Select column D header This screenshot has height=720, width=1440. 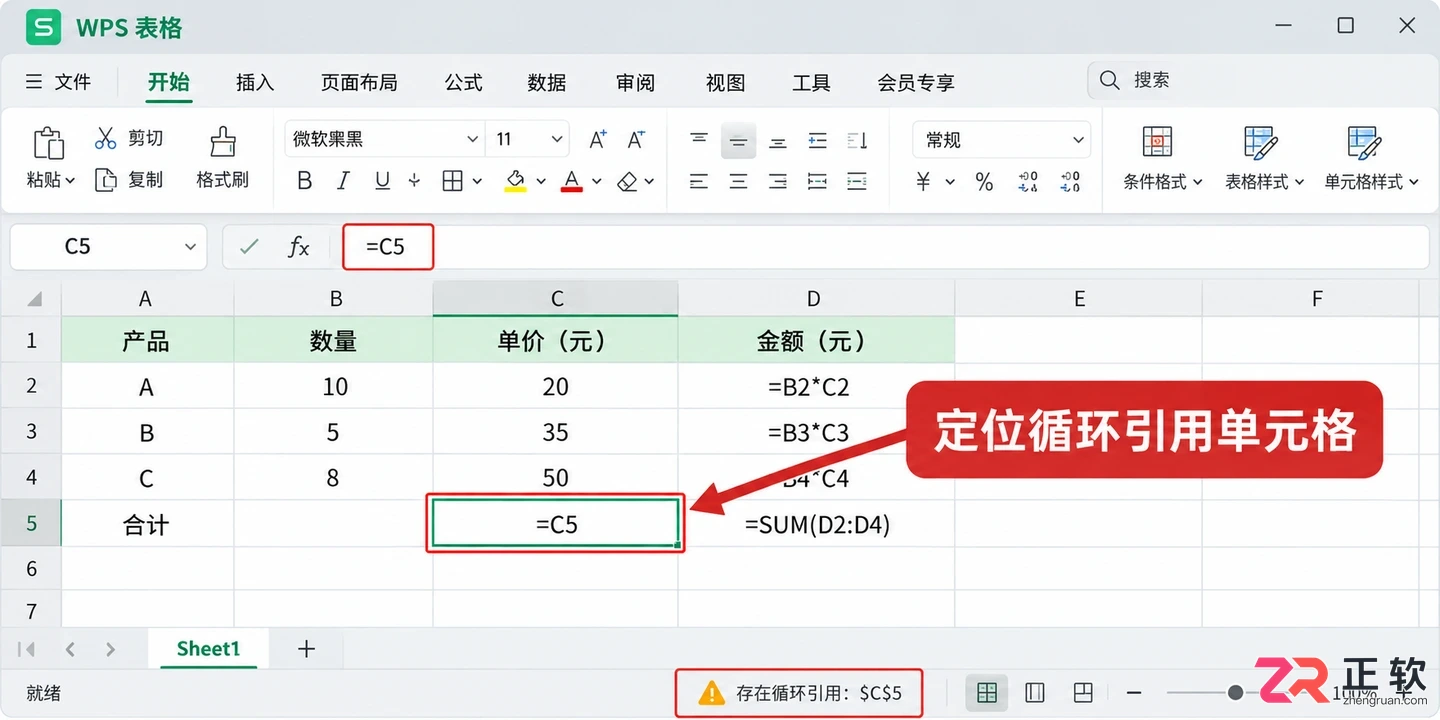click(814, 298)
